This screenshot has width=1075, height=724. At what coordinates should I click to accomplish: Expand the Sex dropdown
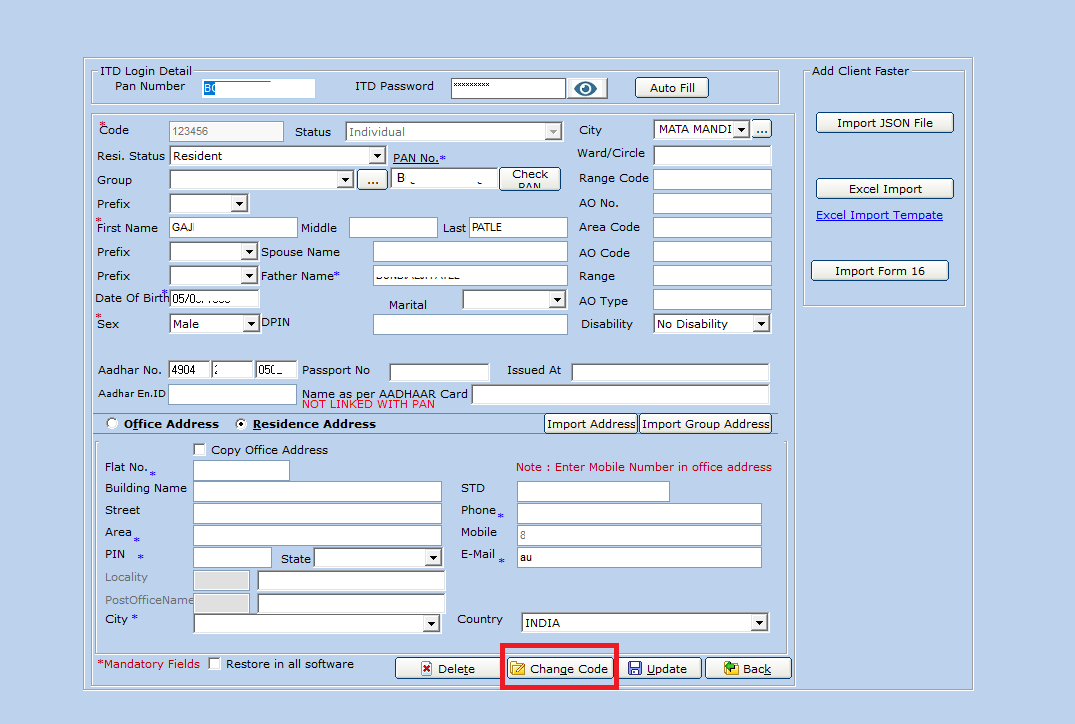click(x=251, y=324)
